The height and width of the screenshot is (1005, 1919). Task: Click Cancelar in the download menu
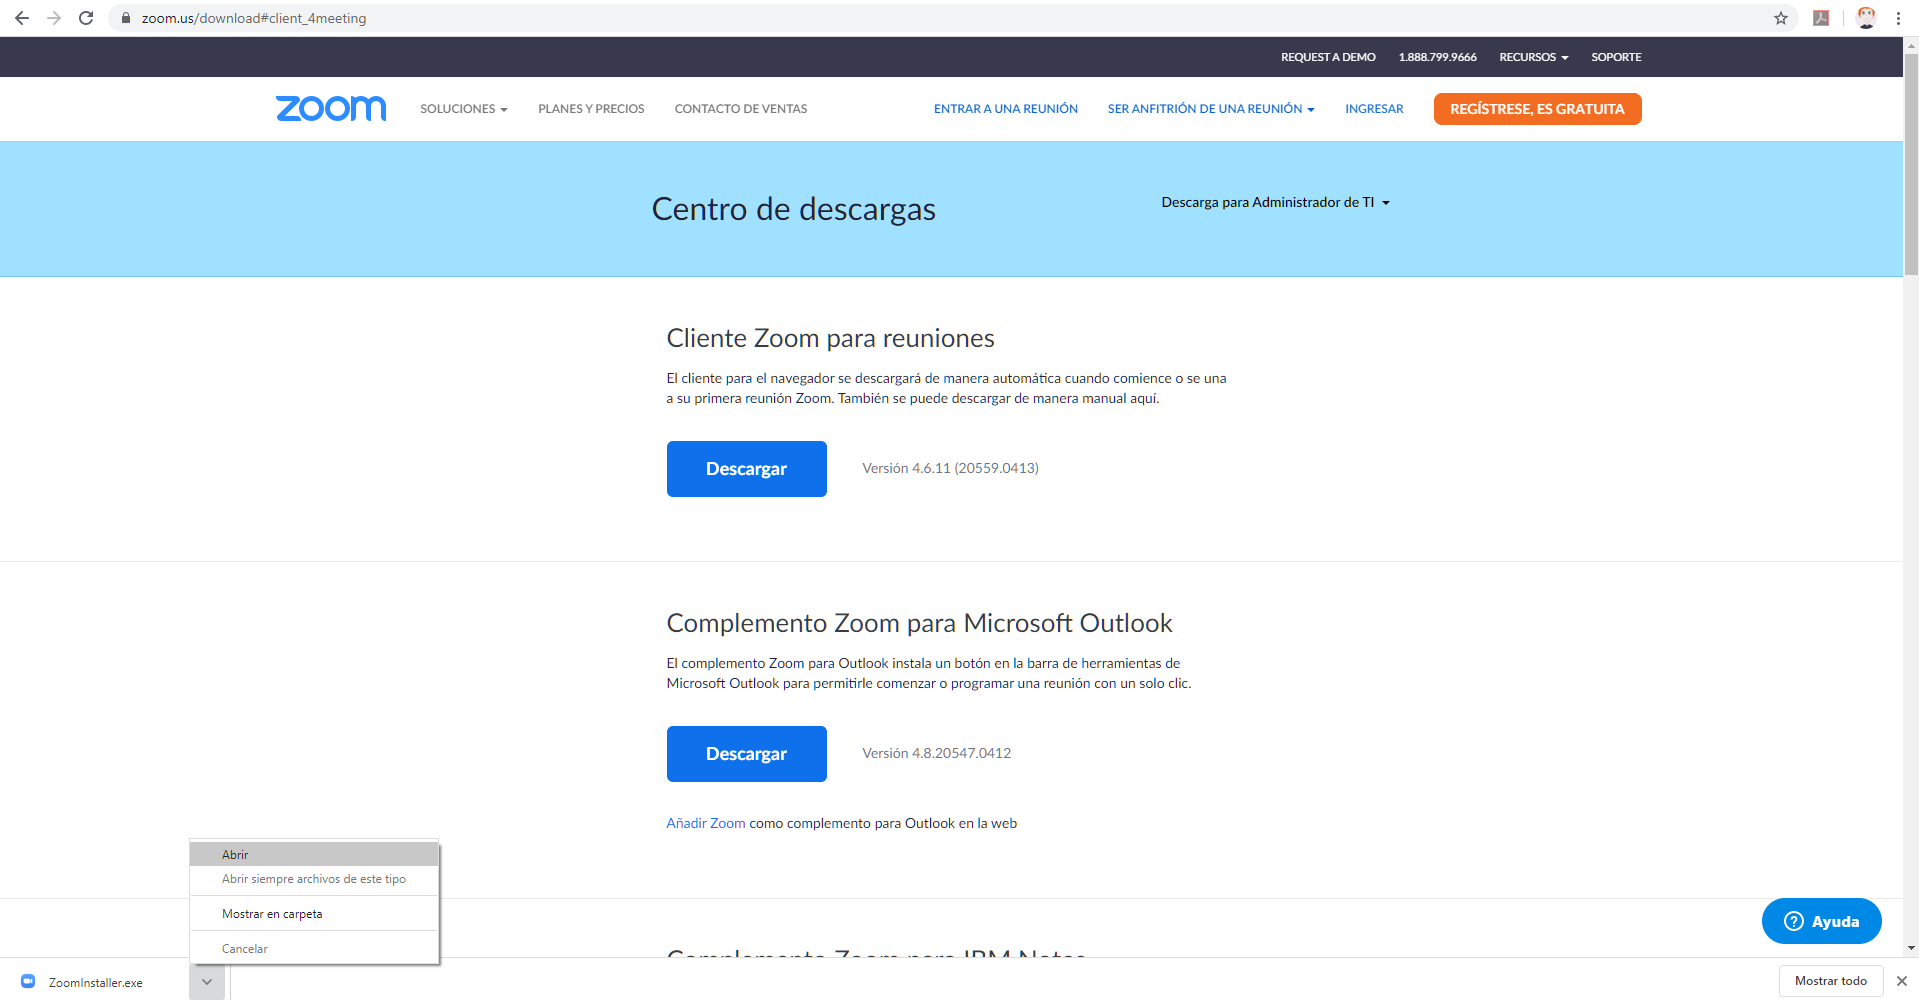click(x=314, y=949)
